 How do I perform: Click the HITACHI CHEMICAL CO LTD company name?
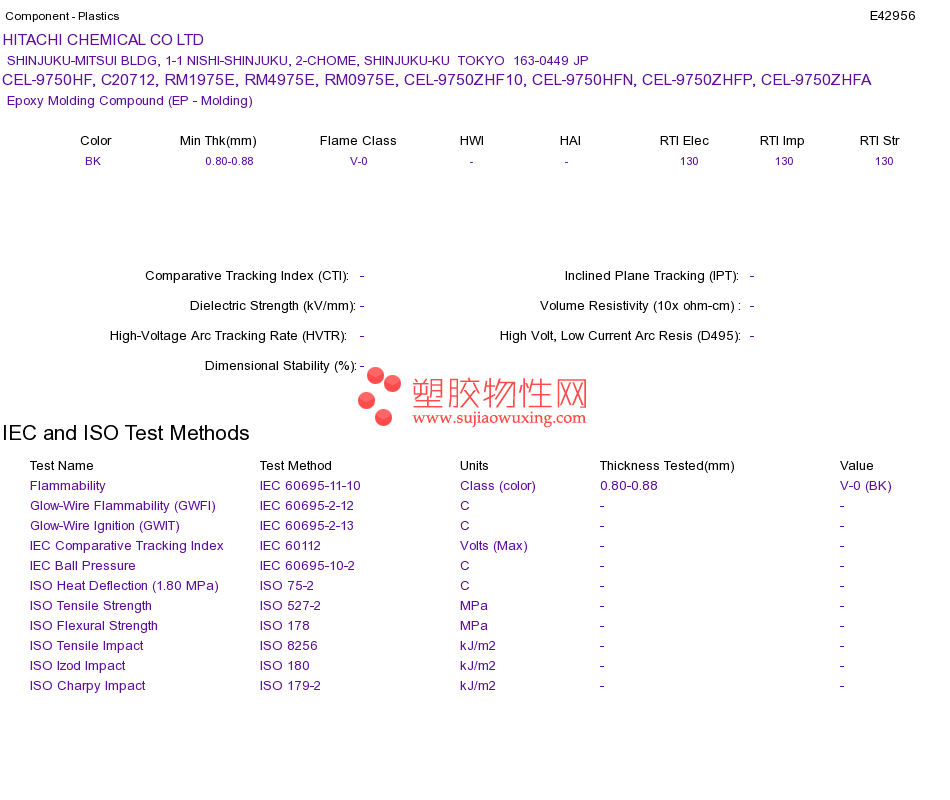[x=103, y=40]
